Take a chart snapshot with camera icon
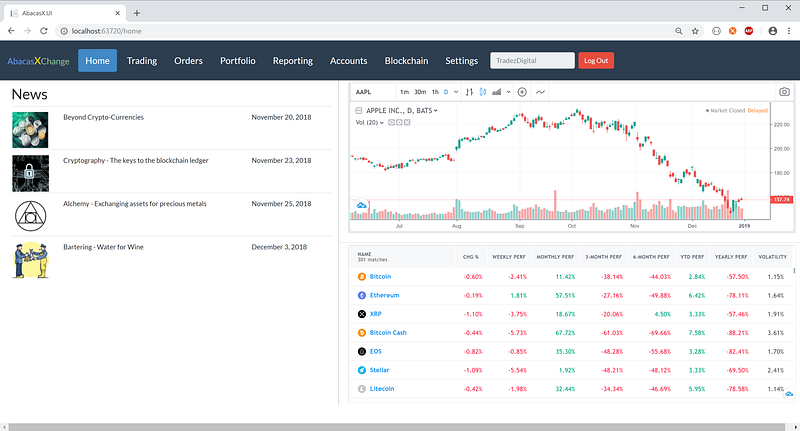This screenshot has height=431, width=800. tap(784, 92)
